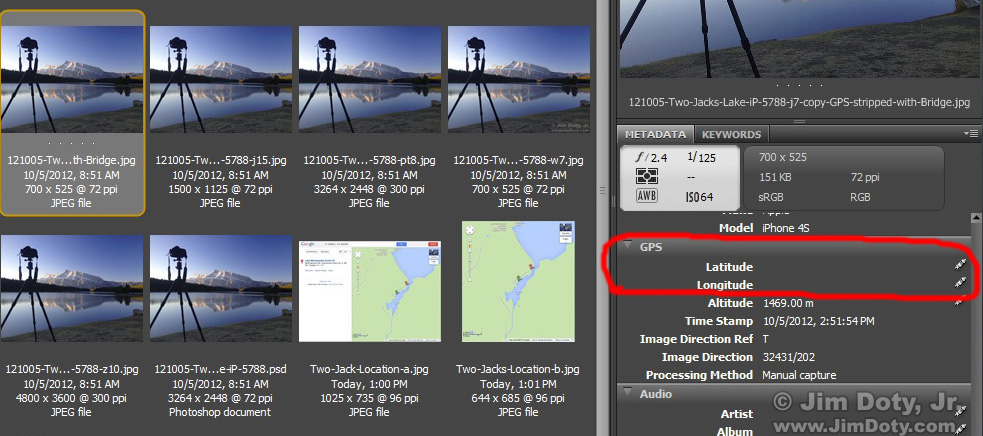
Task: Click the 'Photoshop document' file type text
Action: 220,412
